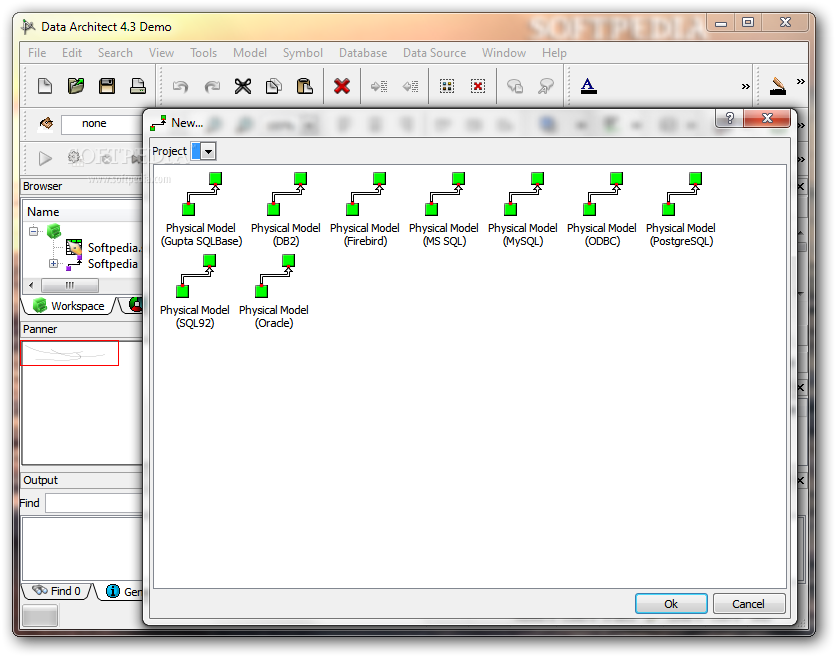Open the Help menu
Viewport: 836px width, 657px height.
(x=554, y=53)
